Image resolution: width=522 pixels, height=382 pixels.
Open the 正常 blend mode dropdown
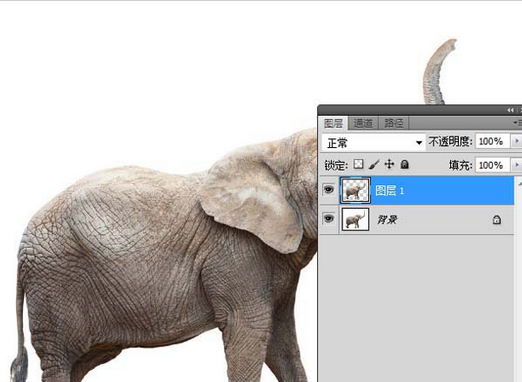[x=373, y=143]
